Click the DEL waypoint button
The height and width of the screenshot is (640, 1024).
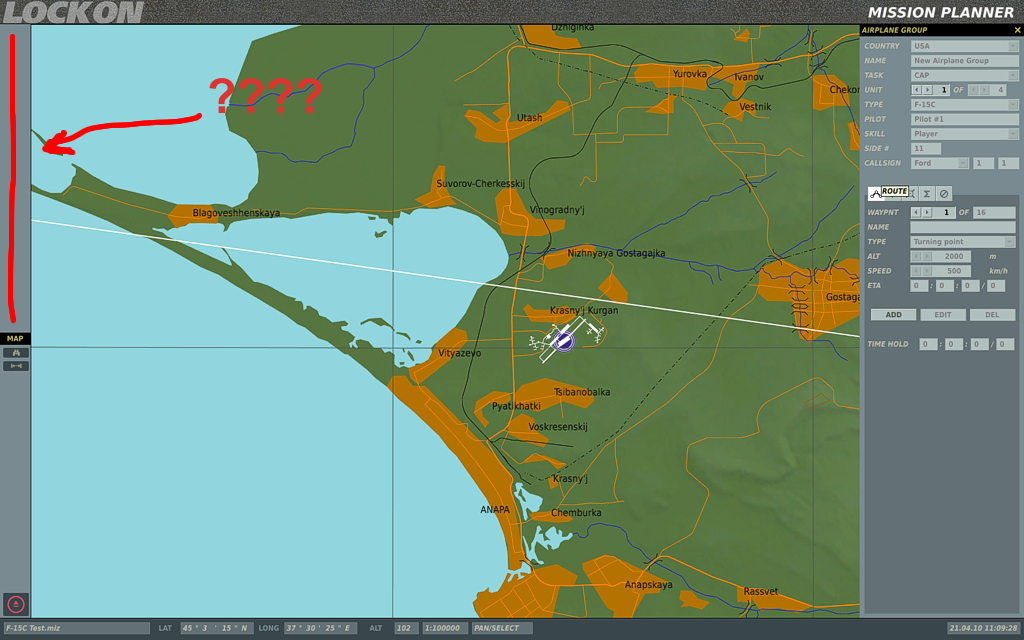point(992,315)
